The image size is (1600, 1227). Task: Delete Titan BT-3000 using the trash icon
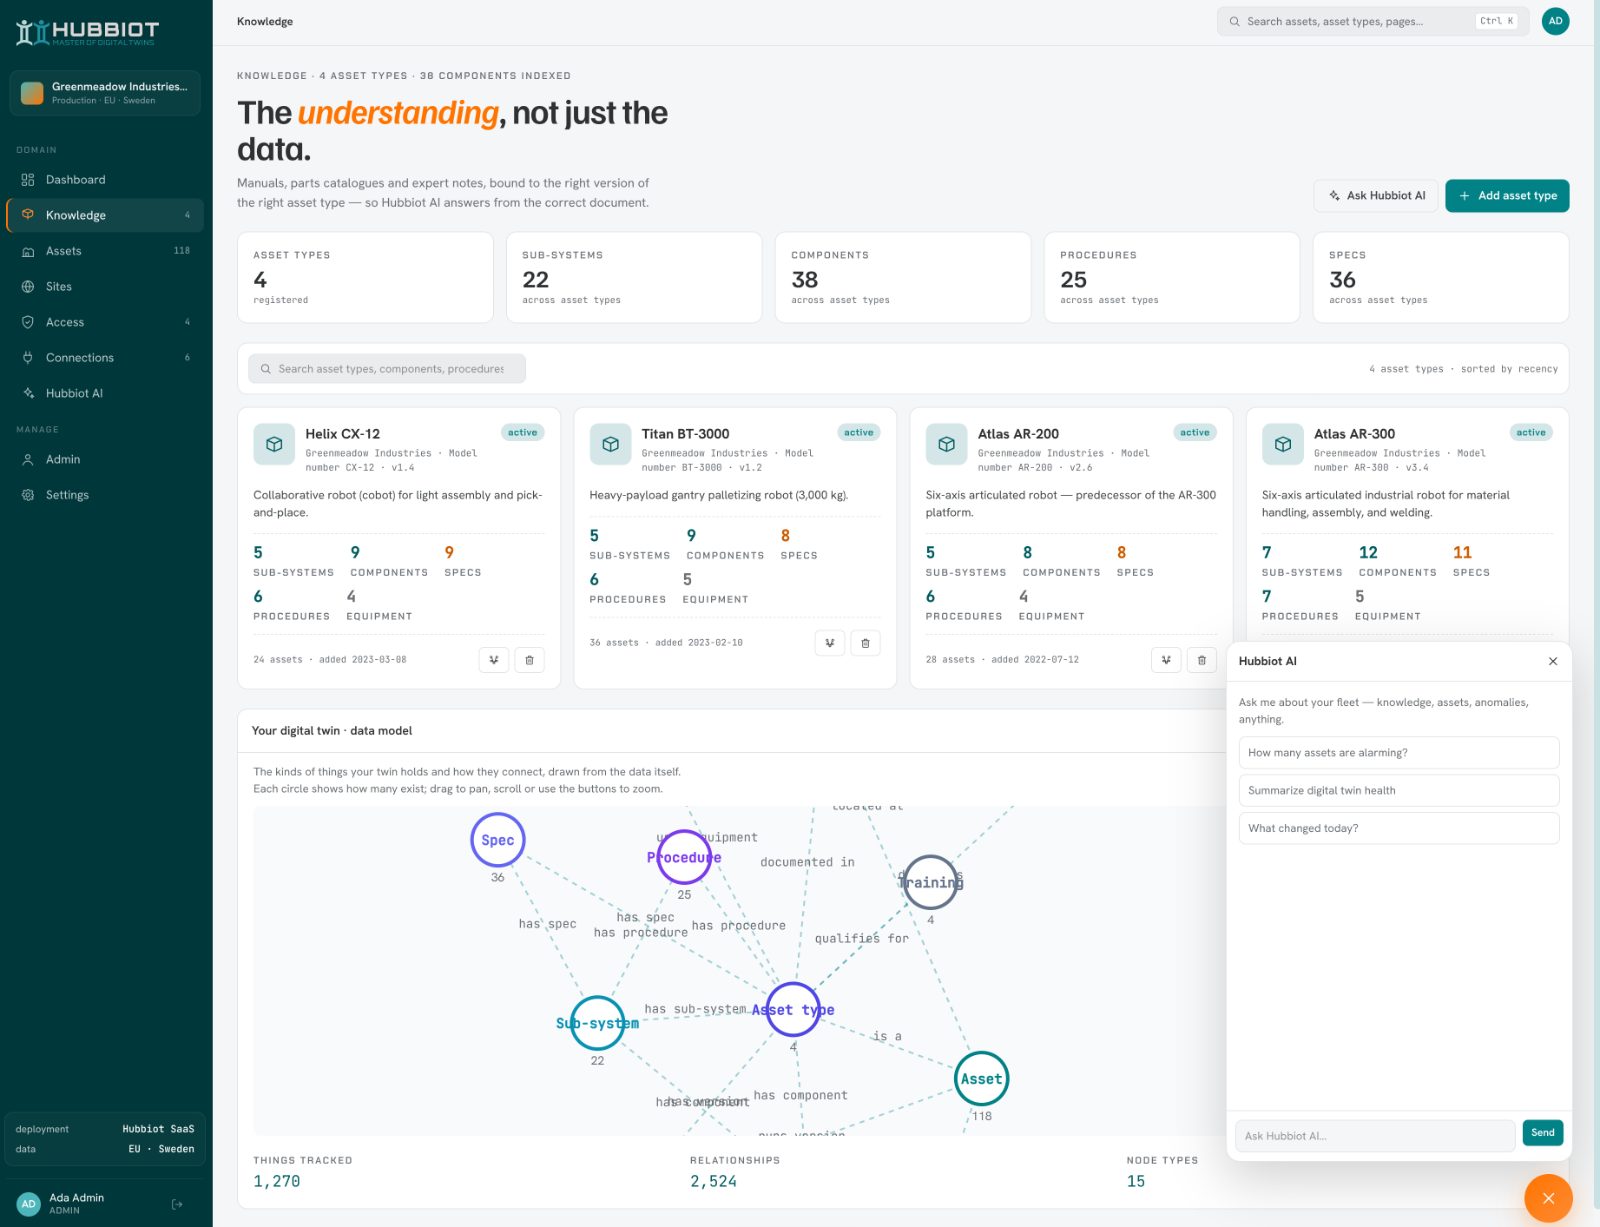[866, 643]
